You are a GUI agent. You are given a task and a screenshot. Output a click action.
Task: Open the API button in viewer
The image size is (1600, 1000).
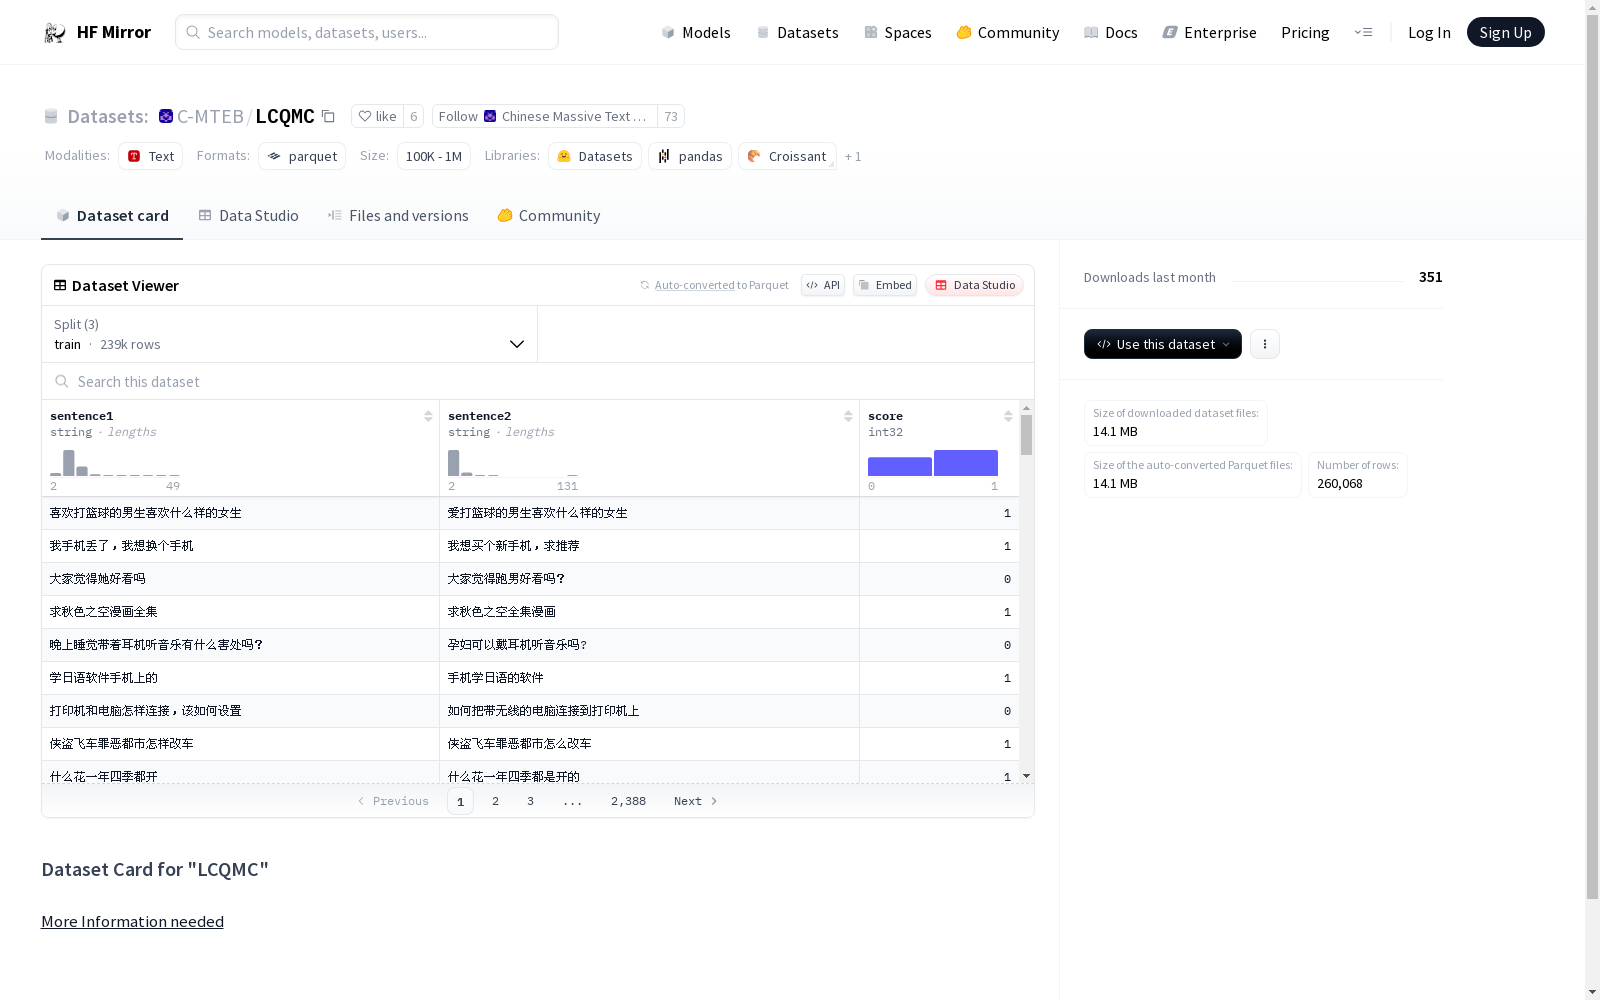[x=823, y=285]
